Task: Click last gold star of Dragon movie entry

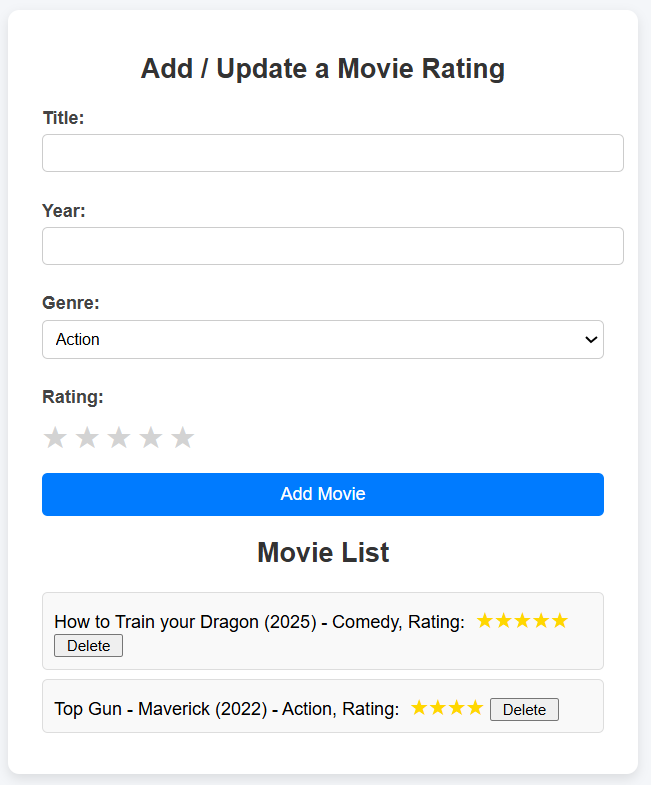Action: (x=560, y=621)
